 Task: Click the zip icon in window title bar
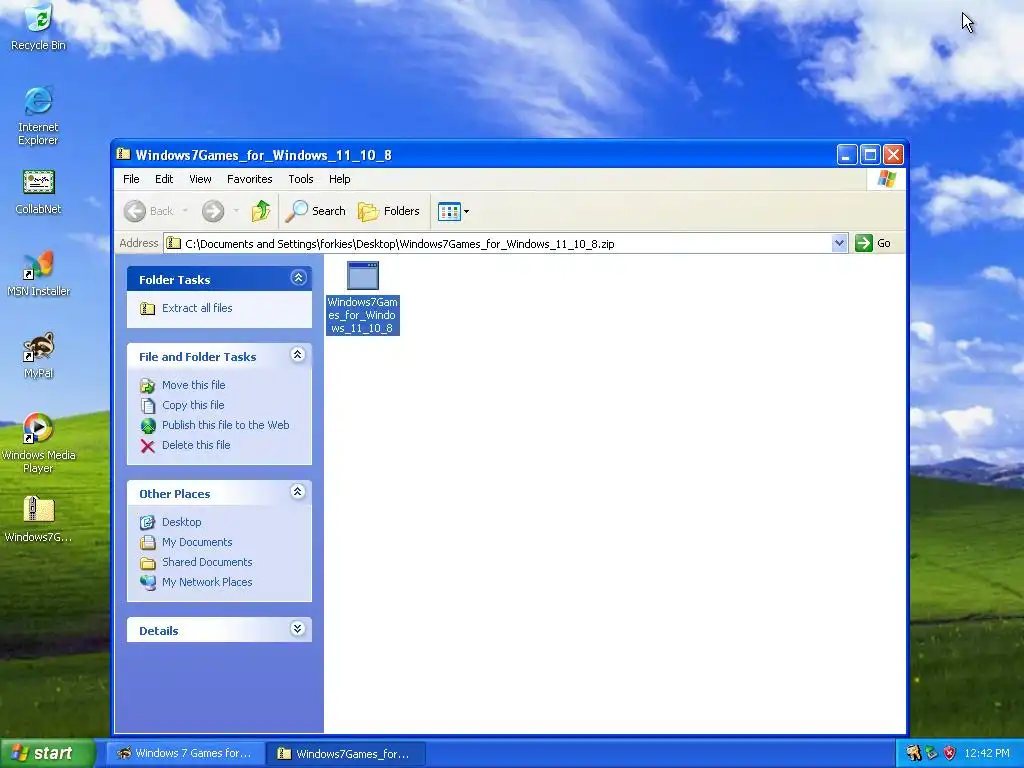(123, 155)
